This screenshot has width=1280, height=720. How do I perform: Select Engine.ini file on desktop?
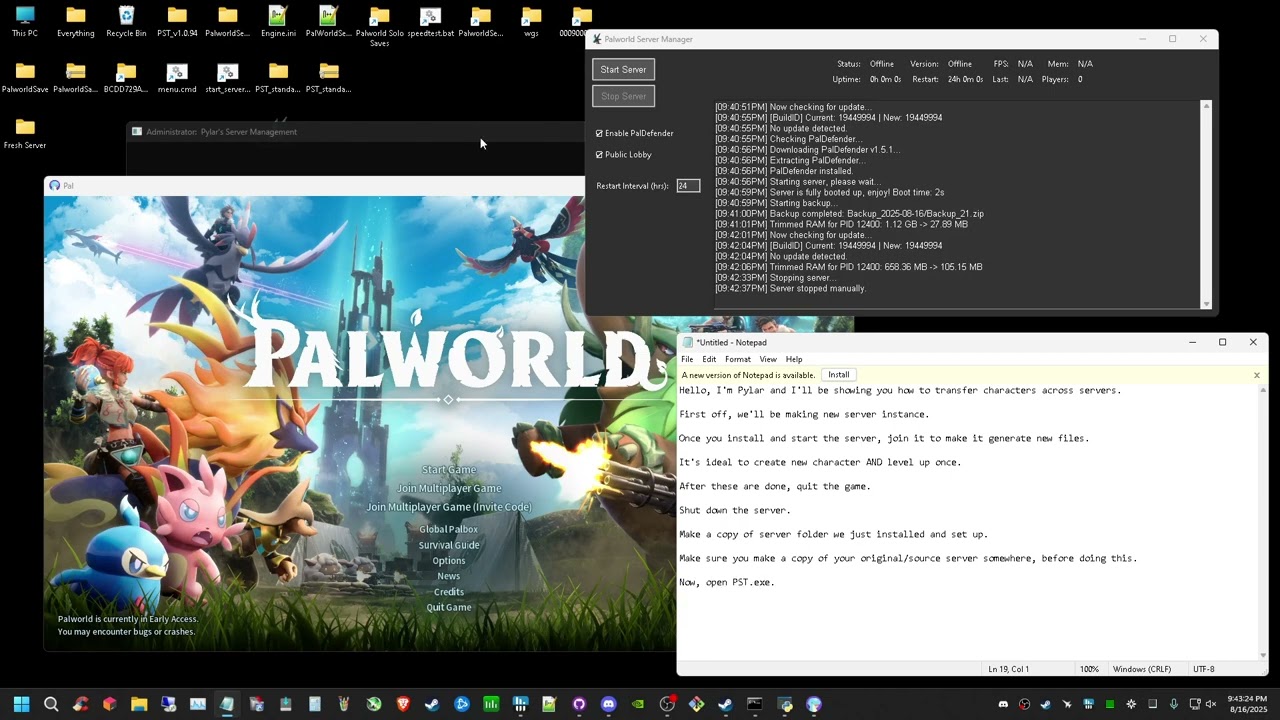pos(278,22)
